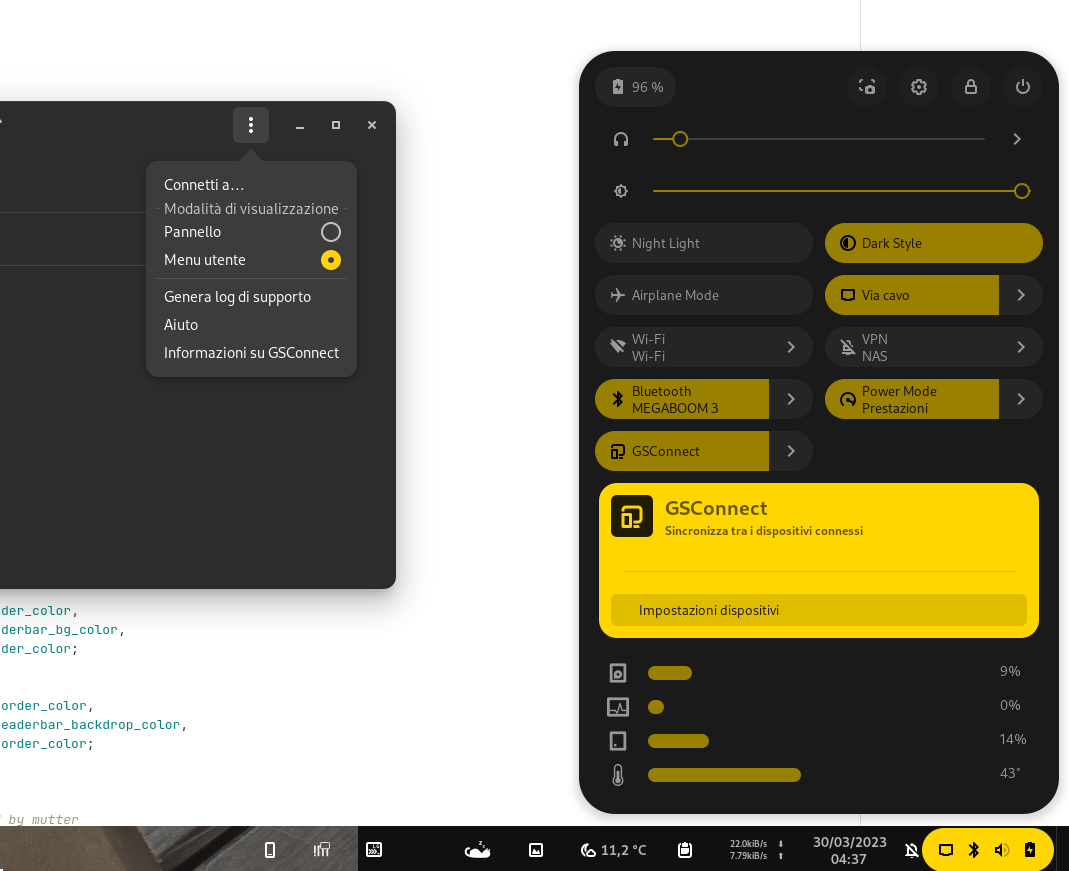Expand the VPN submenu arrow
The height and width of the screenshot is (871, 1069).
point(1021,348)
